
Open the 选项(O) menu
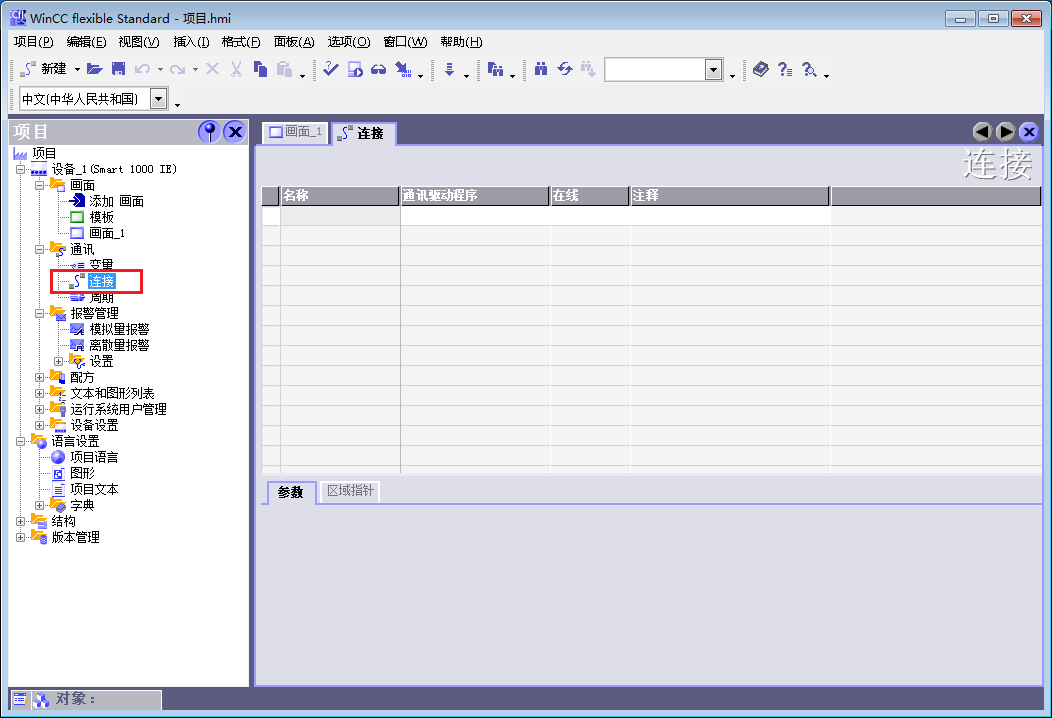coord(348,42)
